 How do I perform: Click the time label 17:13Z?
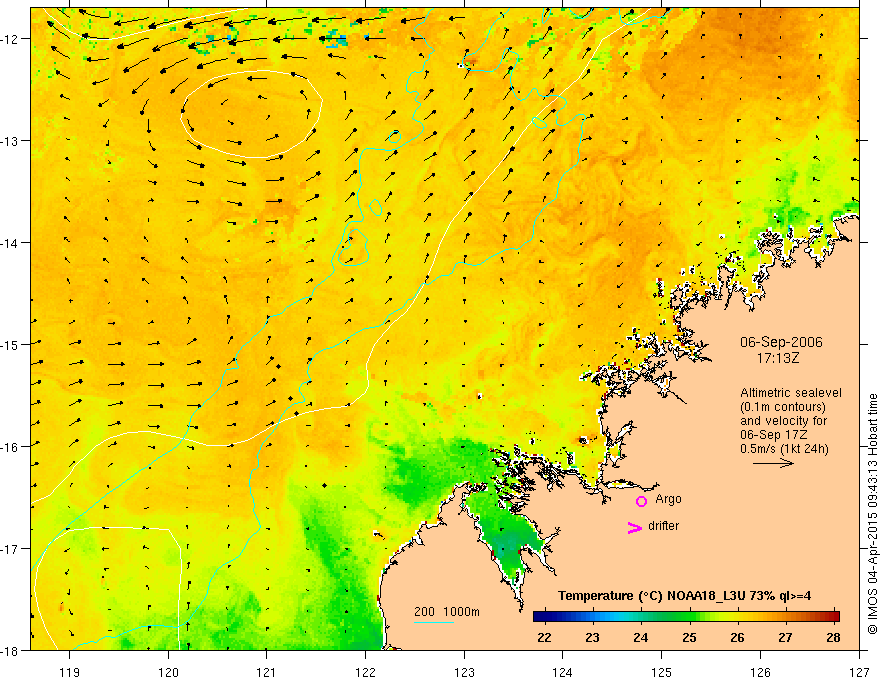[x=777, y=357]
